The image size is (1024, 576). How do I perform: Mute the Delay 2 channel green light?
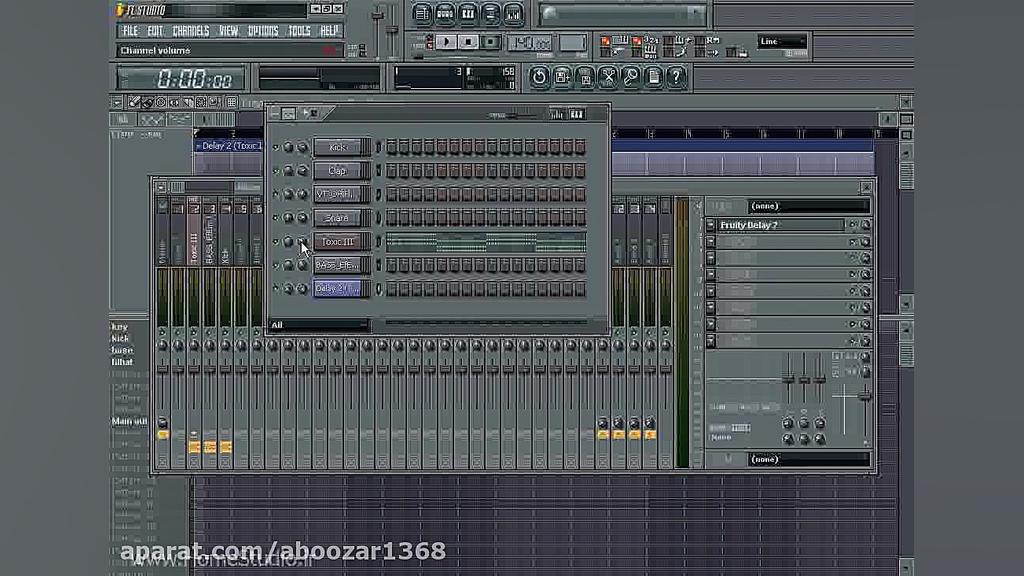point(276,289)
